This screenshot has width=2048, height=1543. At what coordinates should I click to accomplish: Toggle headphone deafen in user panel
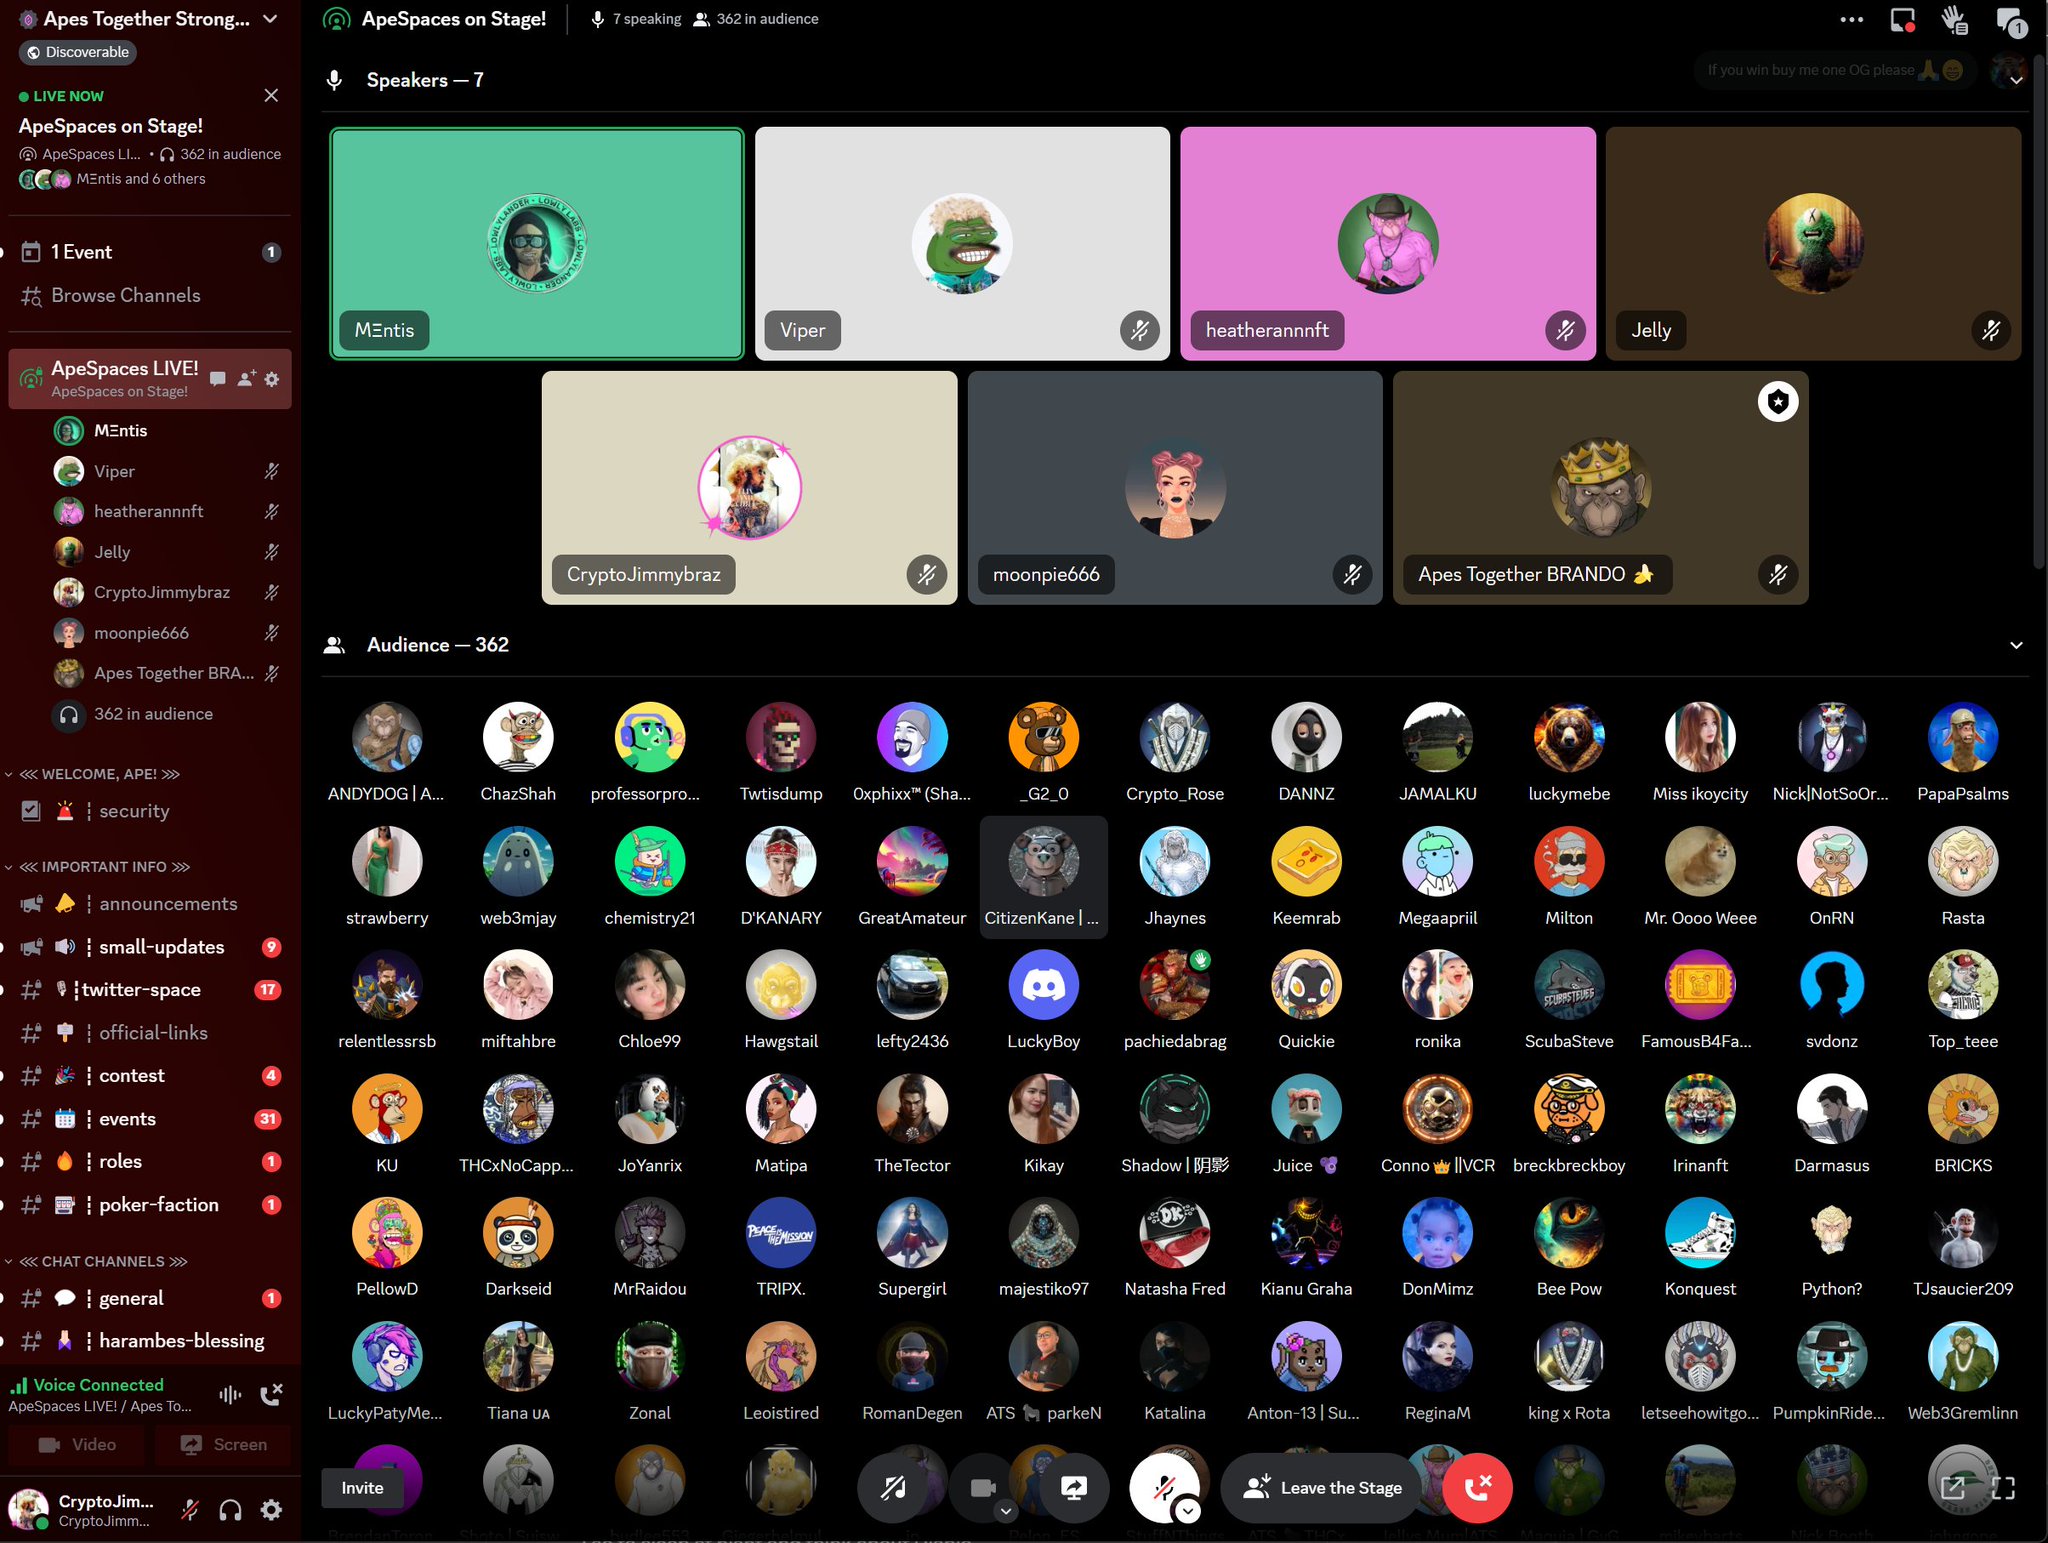click(230, 1510)
